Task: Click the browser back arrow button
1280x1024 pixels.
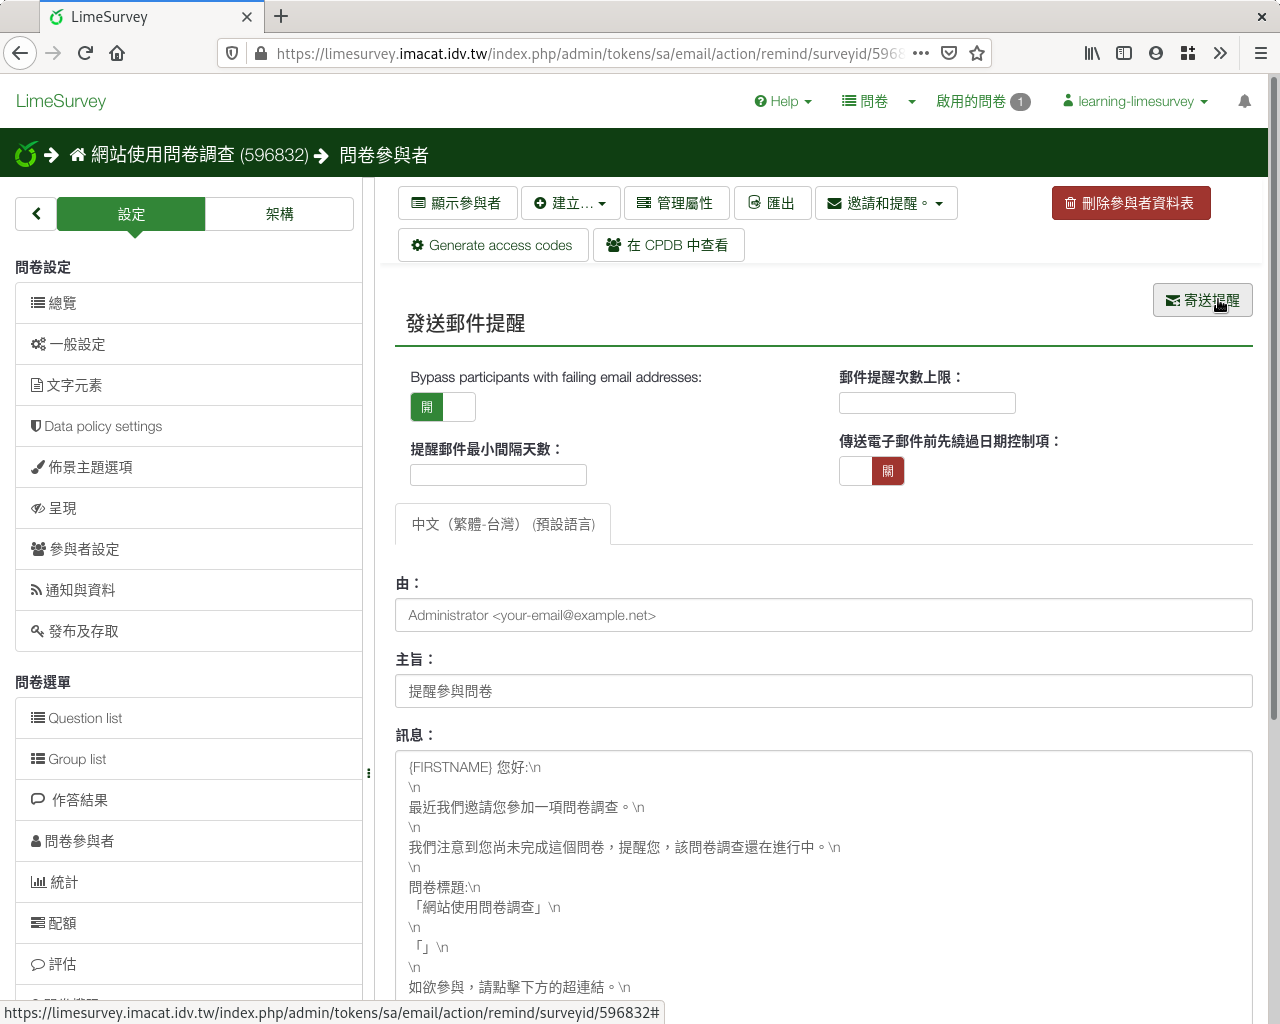Action: pyautogui.click(x=20, y=53)
